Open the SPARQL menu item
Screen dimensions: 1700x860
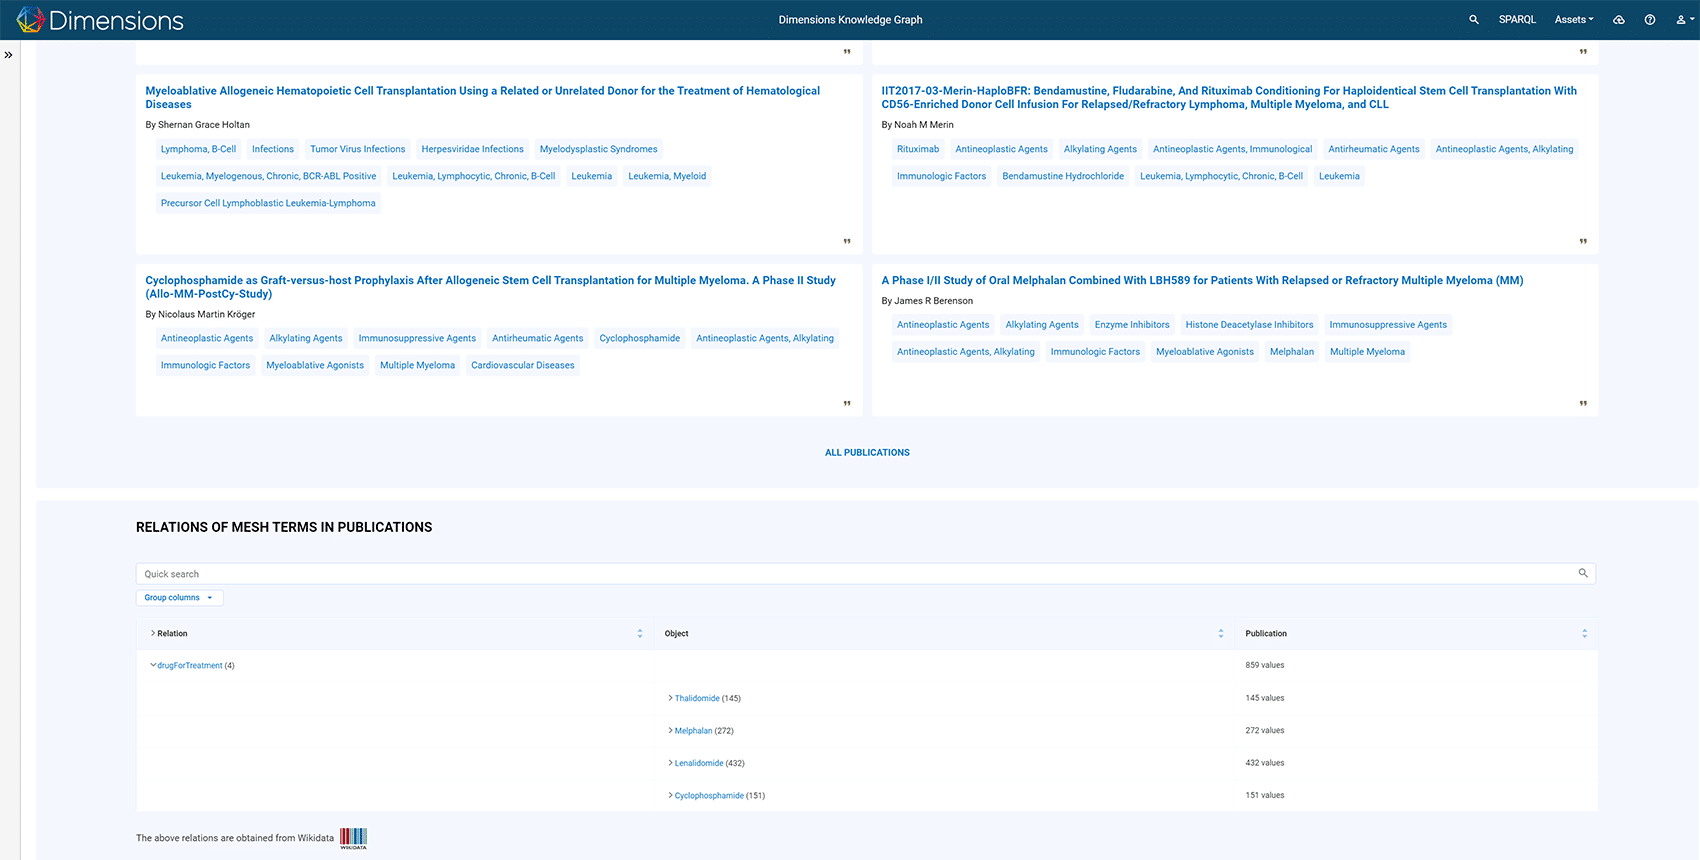1517,20
